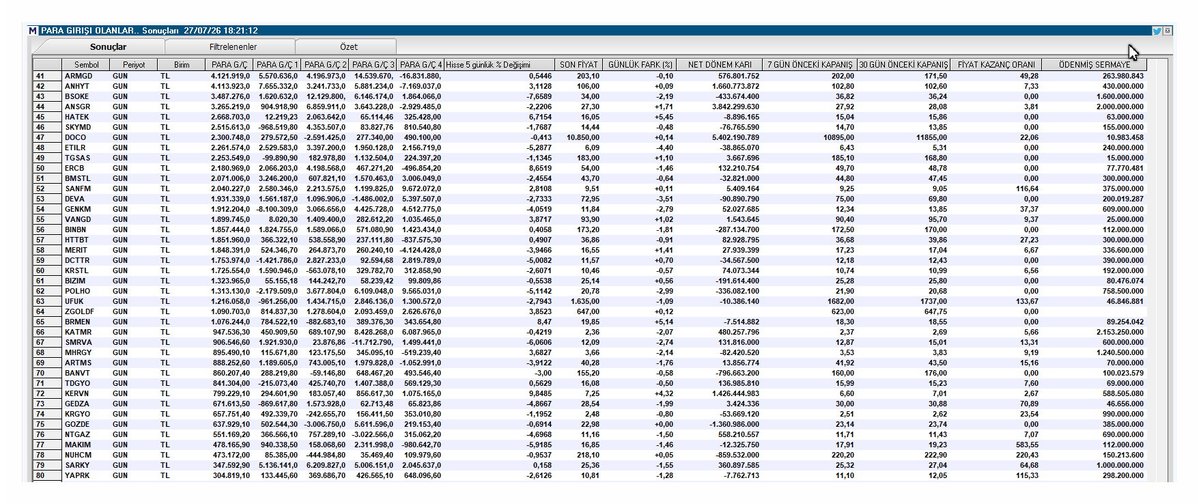Sort by the Periyot column header
This screenshot has height=504, width=1199.
(x=134, y=65)
